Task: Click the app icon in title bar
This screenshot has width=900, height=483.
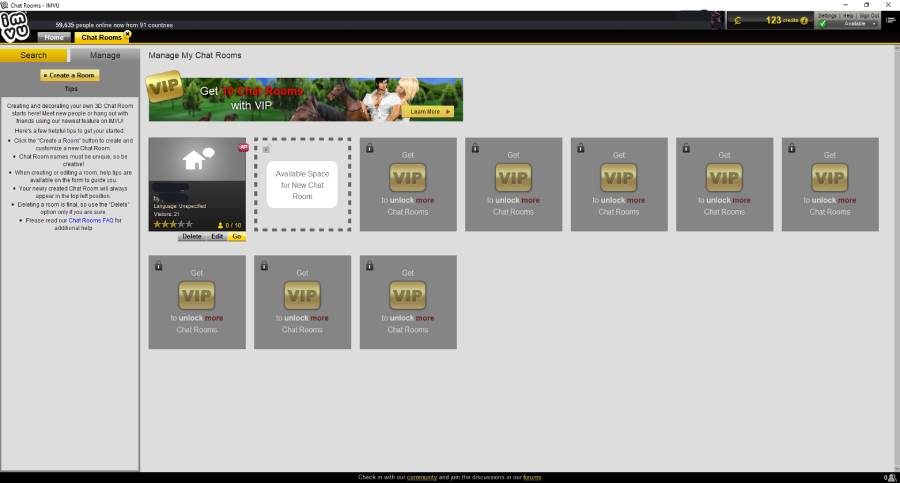Action: click(x=5, y=5)
